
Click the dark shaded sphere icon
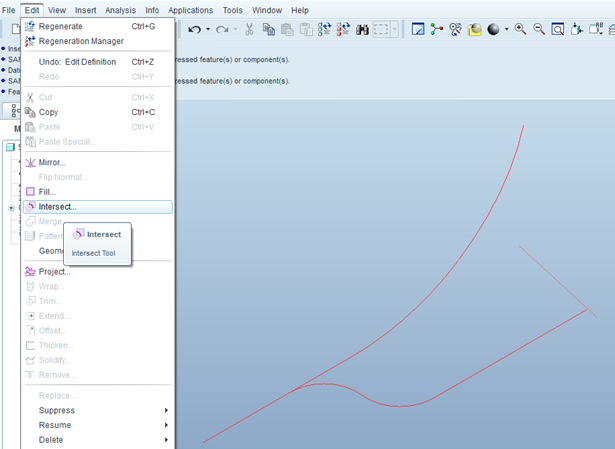pyautogui.click(x=493, y=29)
